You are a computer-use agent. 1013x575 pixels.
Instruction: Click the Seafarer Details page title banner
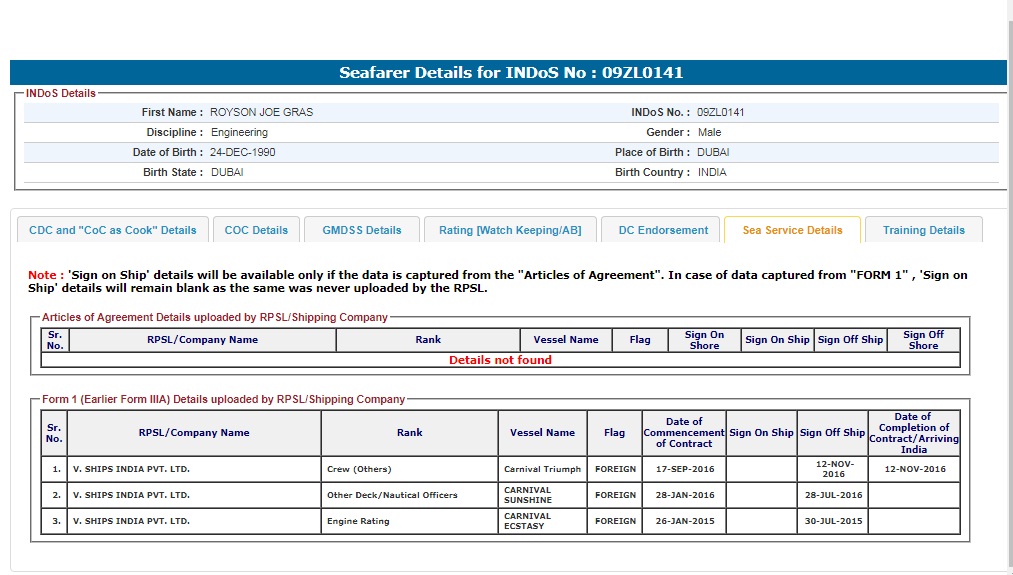click(x=510, y=73)
